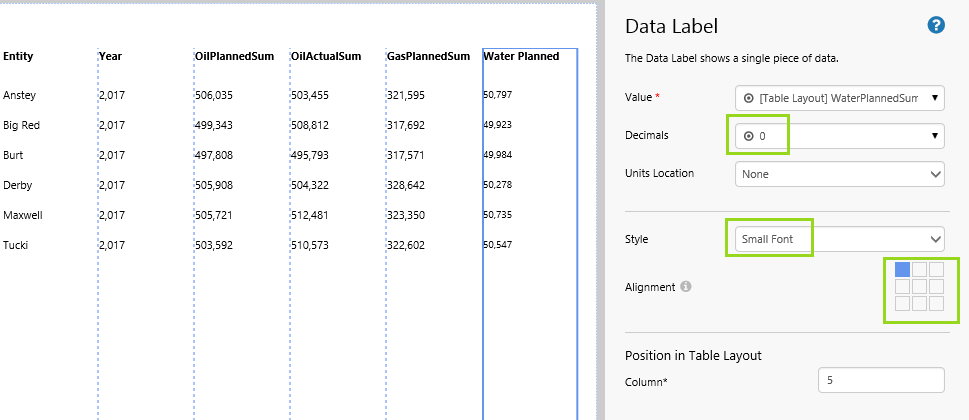Open the Data Label help icon

(x=936, y=26)
